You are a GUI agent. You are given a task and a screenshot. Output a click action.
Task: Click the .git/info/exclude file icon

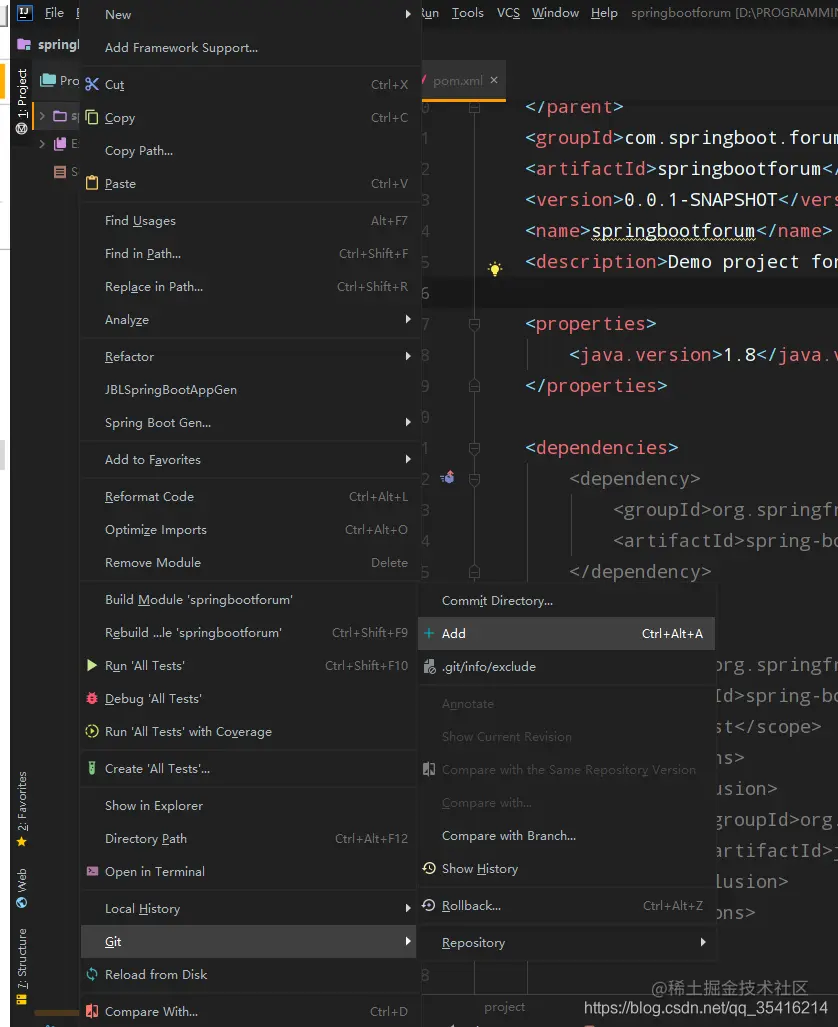[429, 667]
